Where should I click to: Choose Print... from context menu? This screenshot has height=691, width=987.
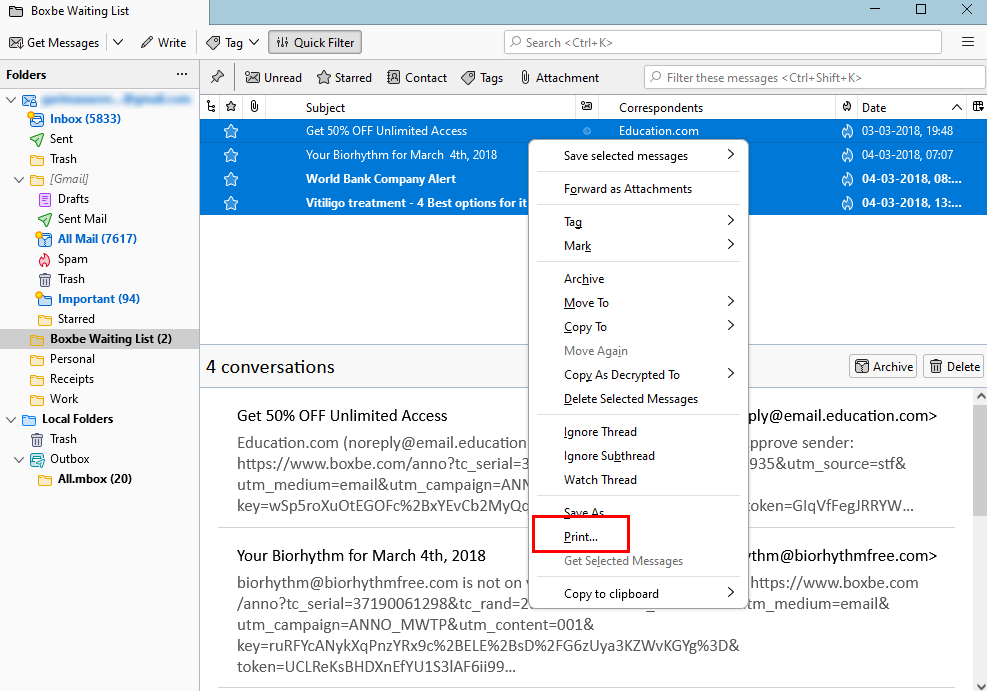pyautogui.click(x=638, y=537)
